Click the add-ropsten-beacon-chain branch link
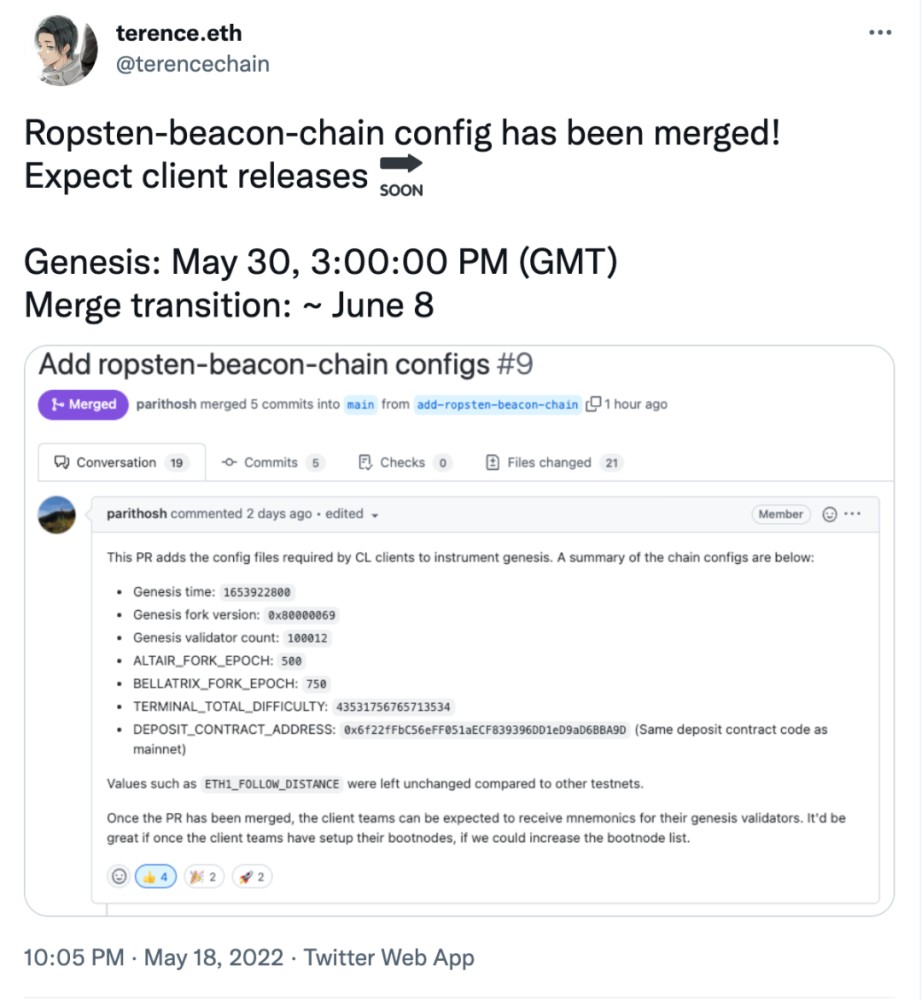Viewport: 922px width, 1000px height. click(497, 404)
